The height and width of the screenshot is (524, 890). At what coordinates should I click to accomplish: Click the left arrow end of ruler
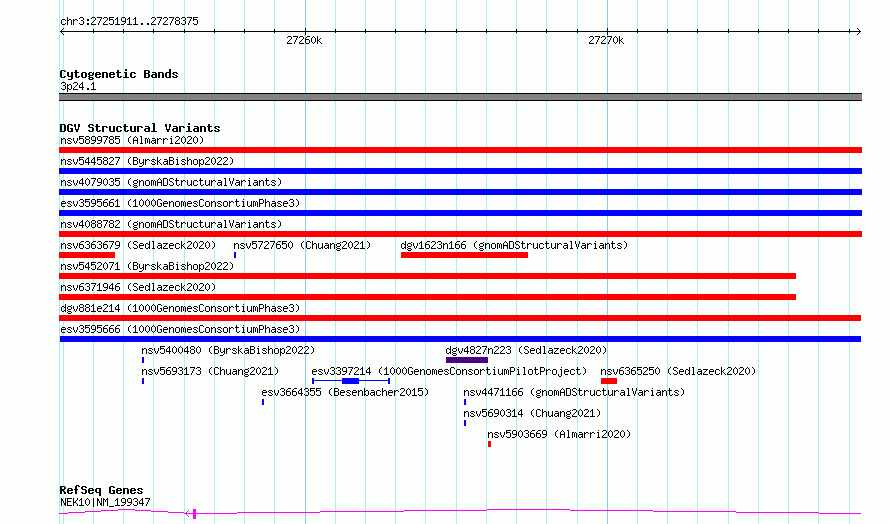pyautogui.click(x=62, y=32)
